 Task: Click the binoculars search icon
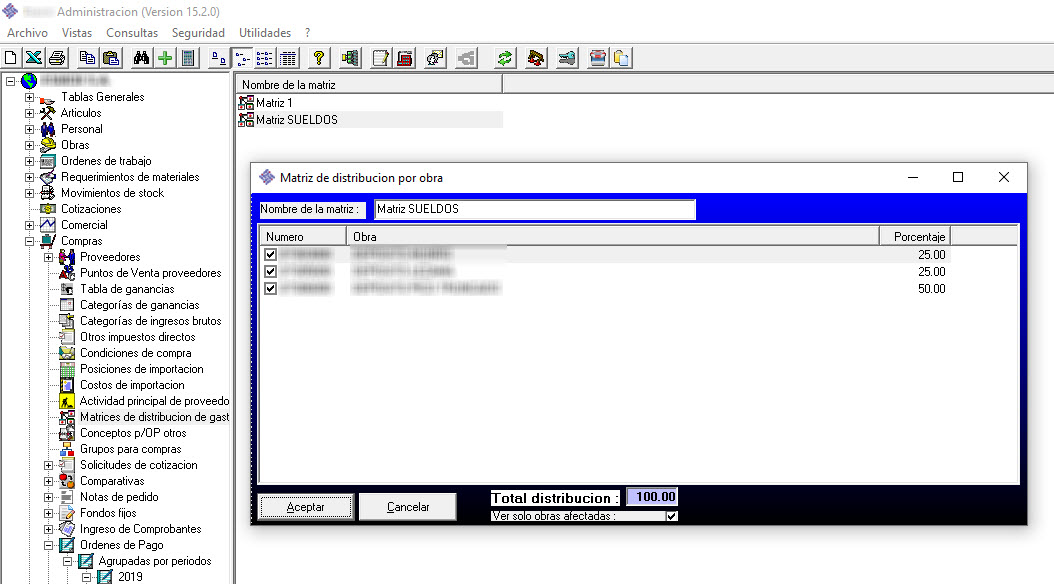(x=142, y=58)
